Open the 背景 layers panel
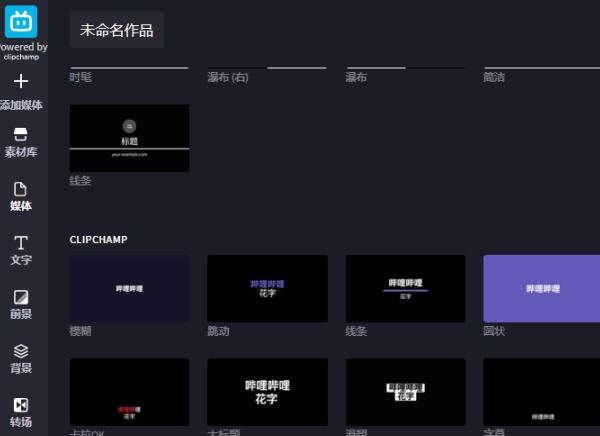 click(x=21, y=351)
